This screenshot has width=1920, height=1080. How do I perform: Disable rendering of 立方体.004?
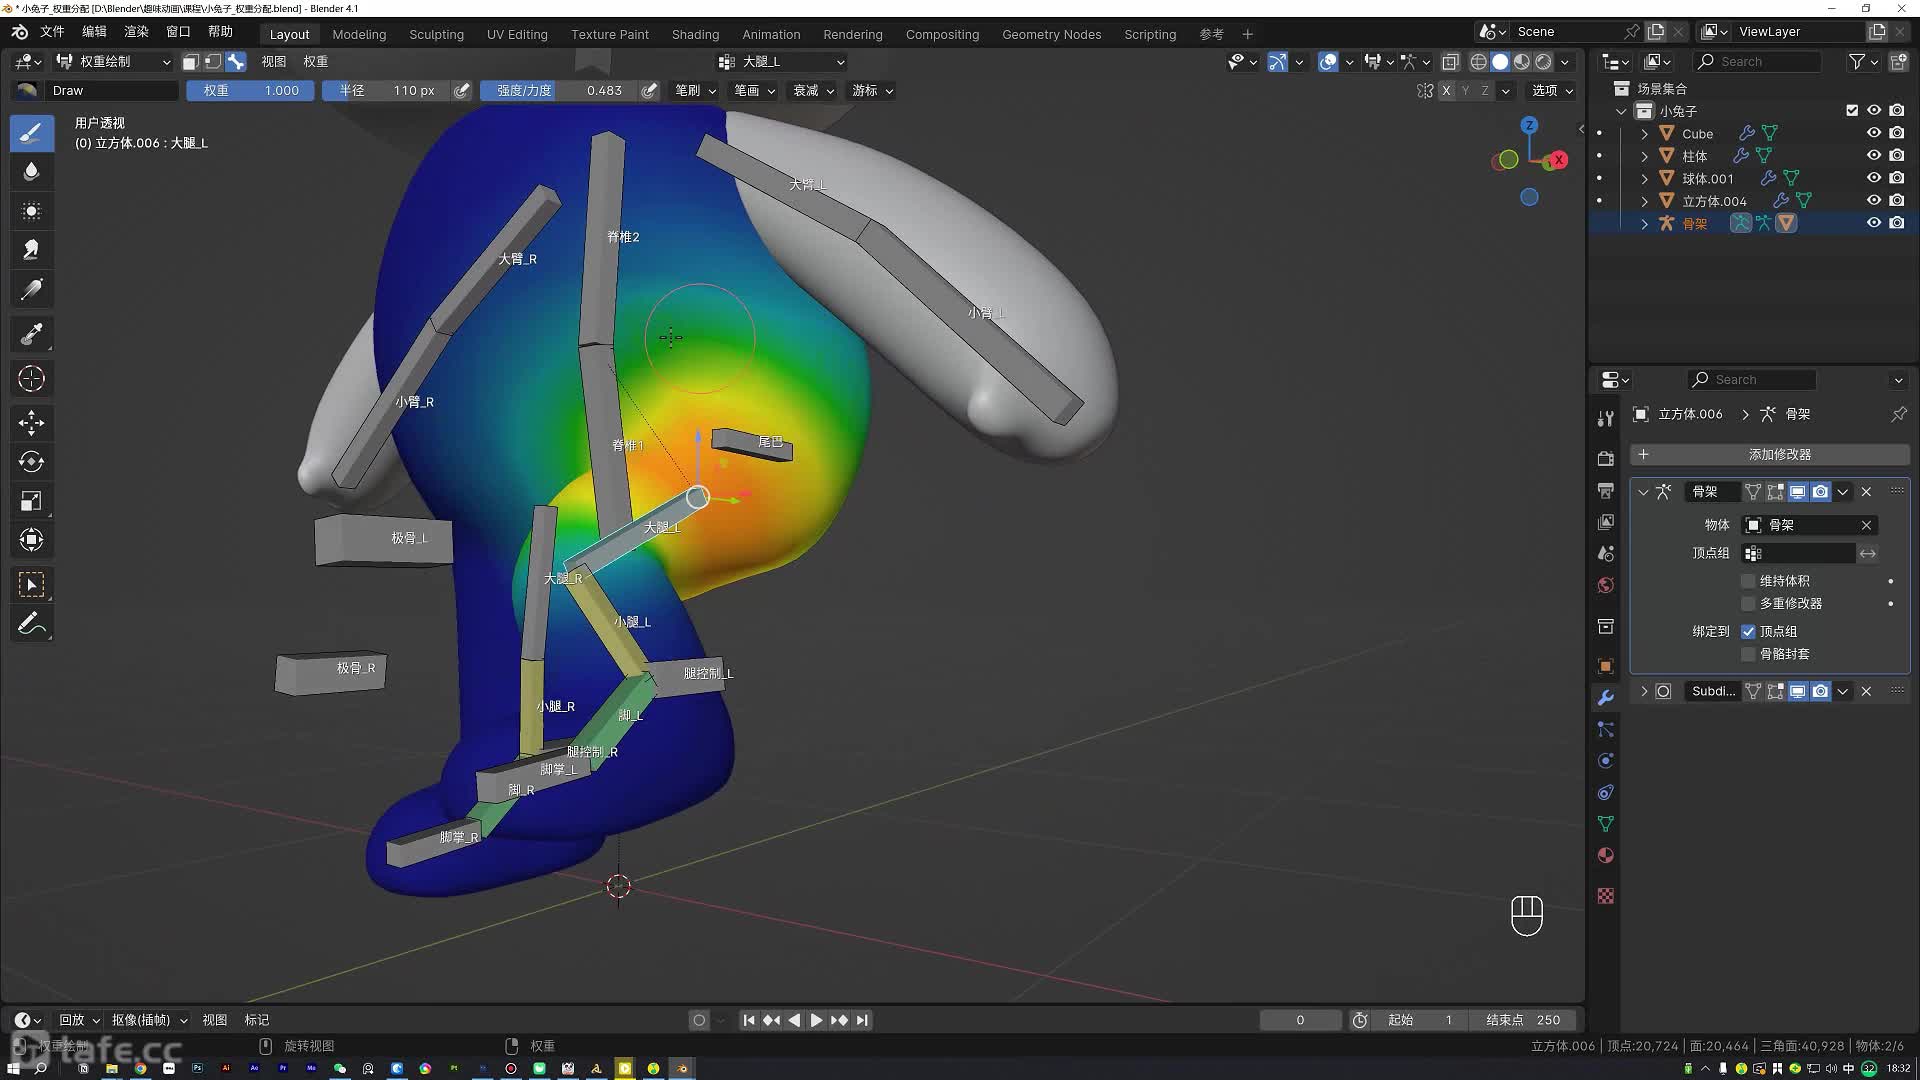1897,201
